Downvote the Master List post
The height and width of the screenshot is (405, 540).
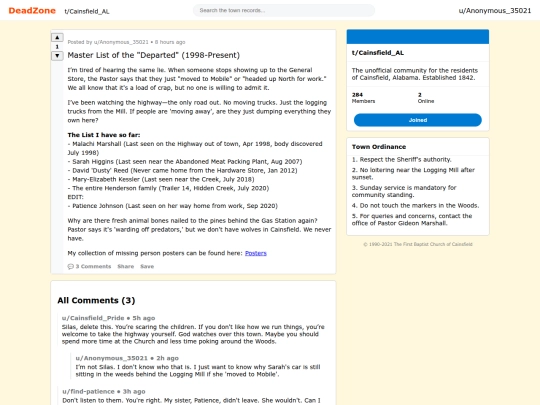(57, 55)
